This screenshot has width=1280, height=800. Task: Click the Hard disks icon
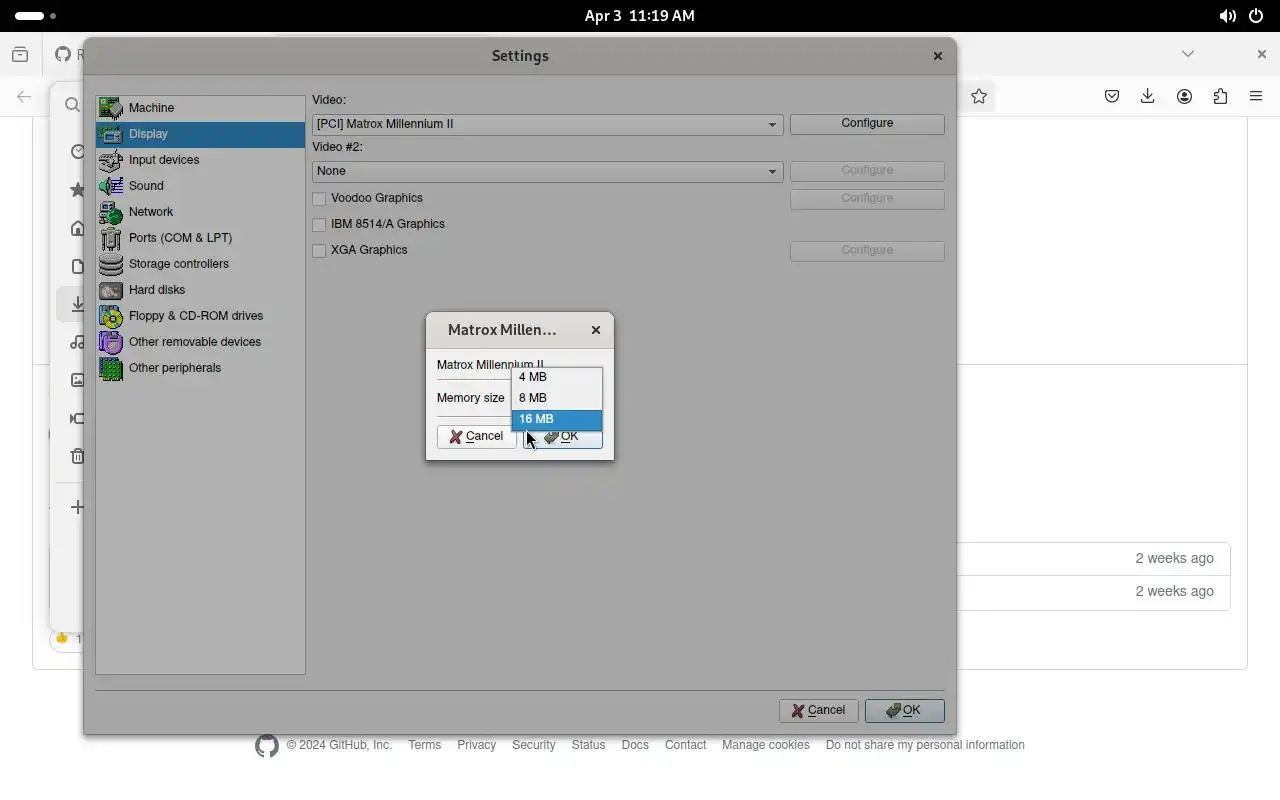(111, 290)
